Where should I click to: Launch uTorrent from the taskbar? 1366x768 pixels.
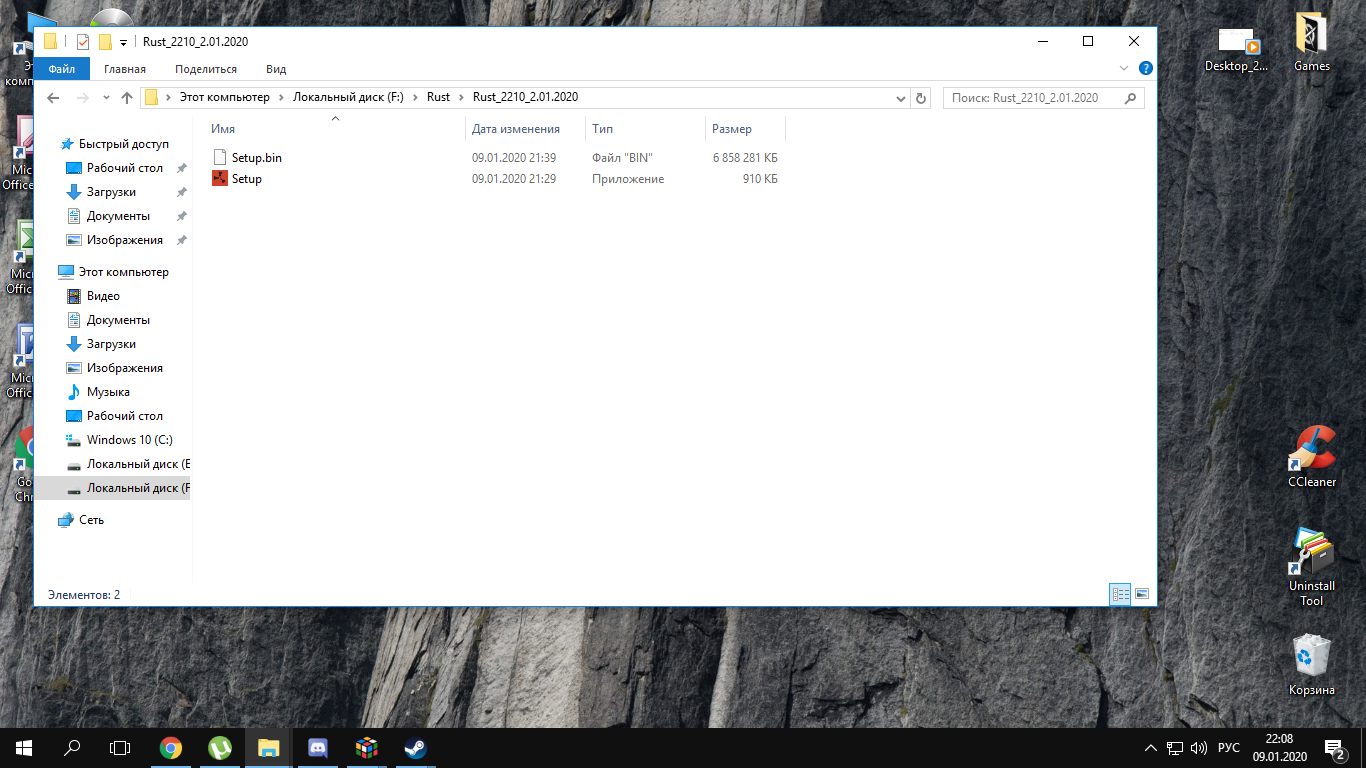(220, 748)
